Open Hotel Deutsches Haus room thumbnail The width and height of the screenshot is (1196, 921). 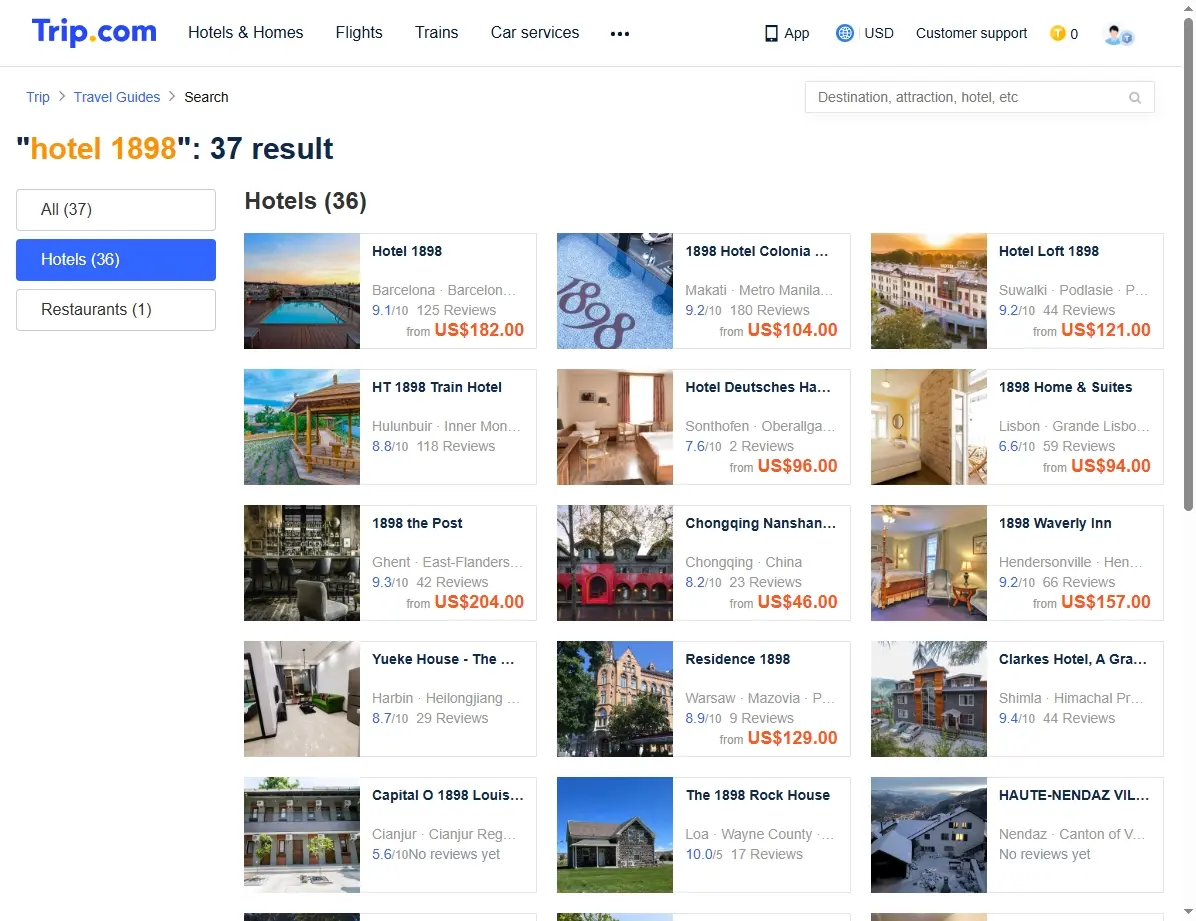[x=615, y=427]
